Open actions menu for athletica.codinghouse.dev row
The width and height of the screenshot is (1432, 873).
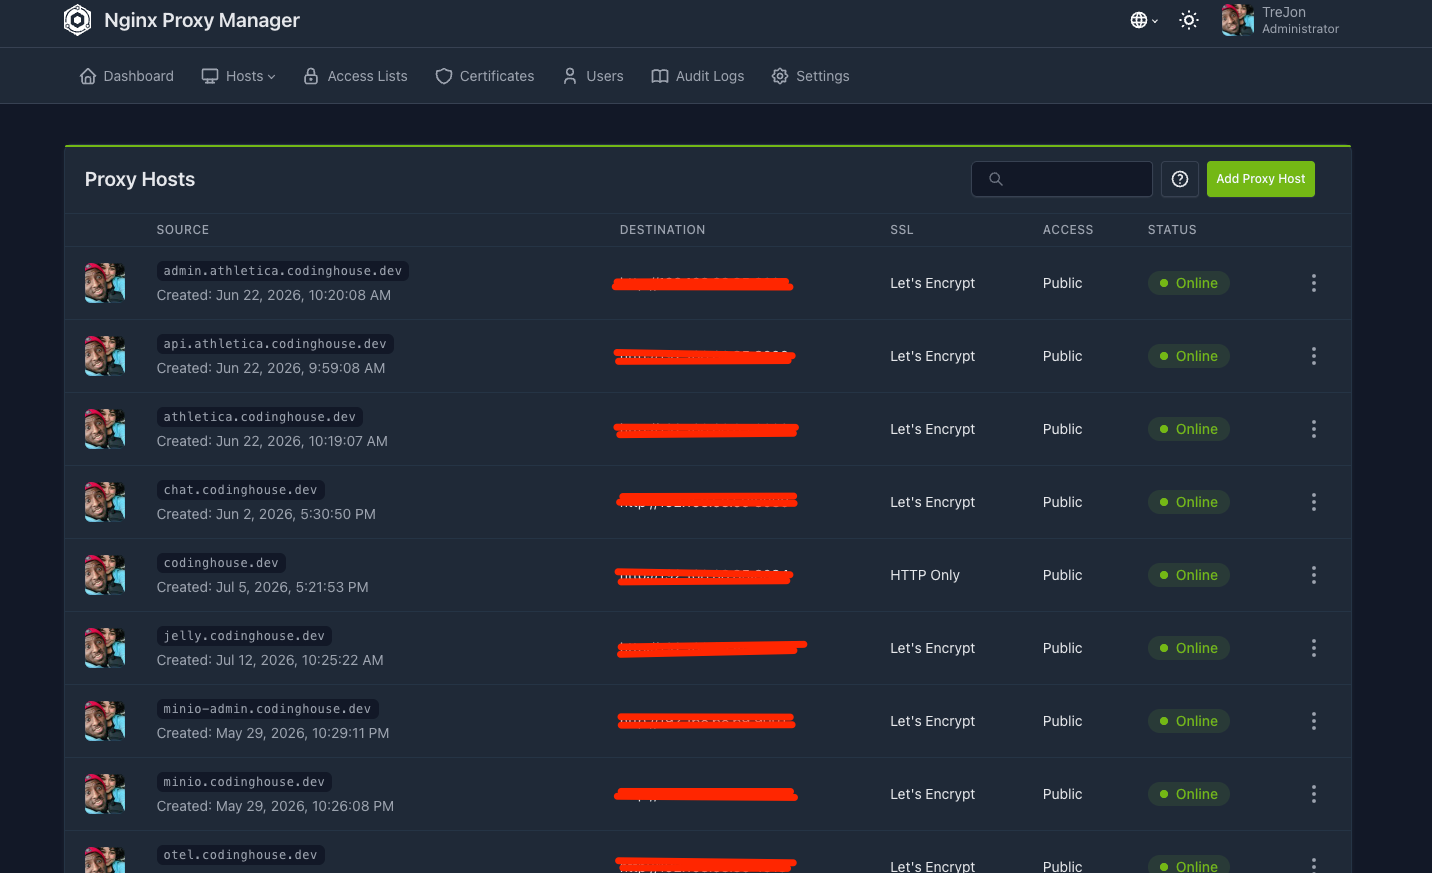1314,429
